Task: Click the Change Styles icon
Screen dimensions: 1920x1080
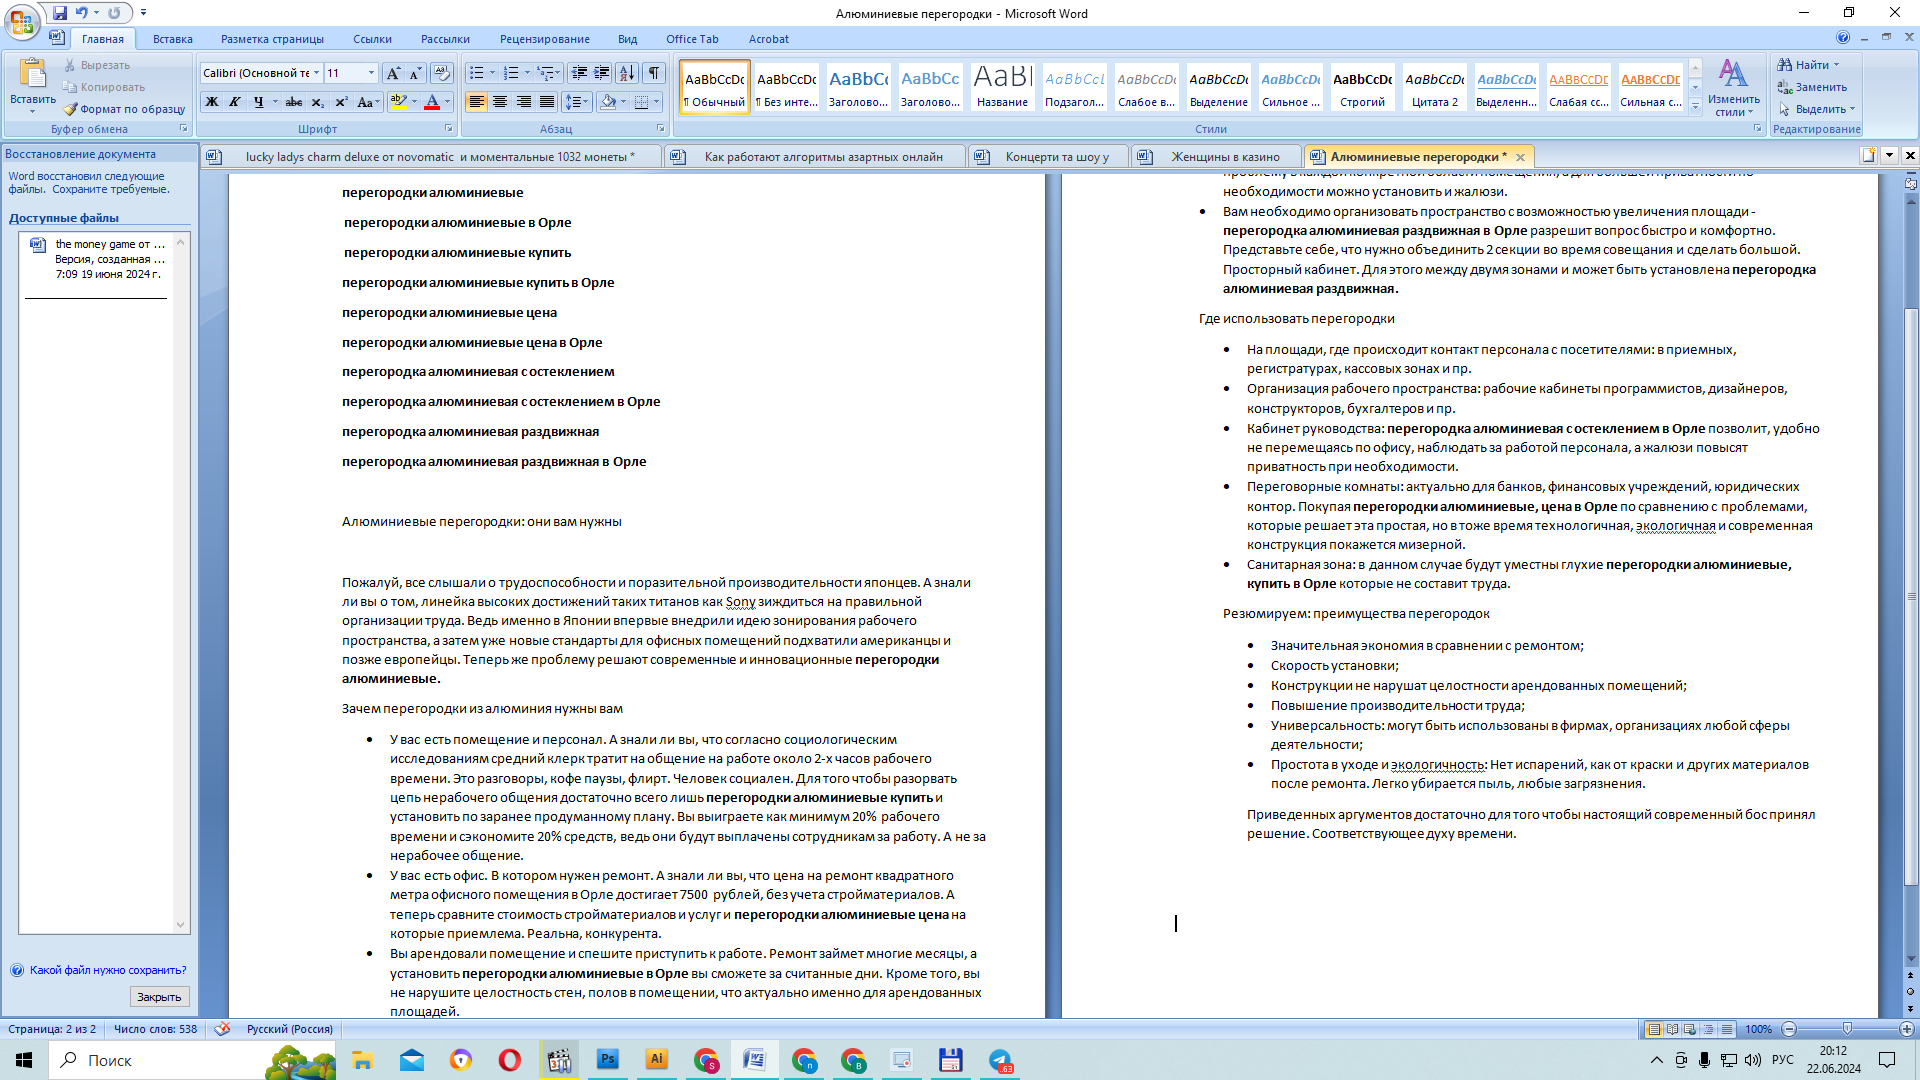Action: coord(1733,75)
